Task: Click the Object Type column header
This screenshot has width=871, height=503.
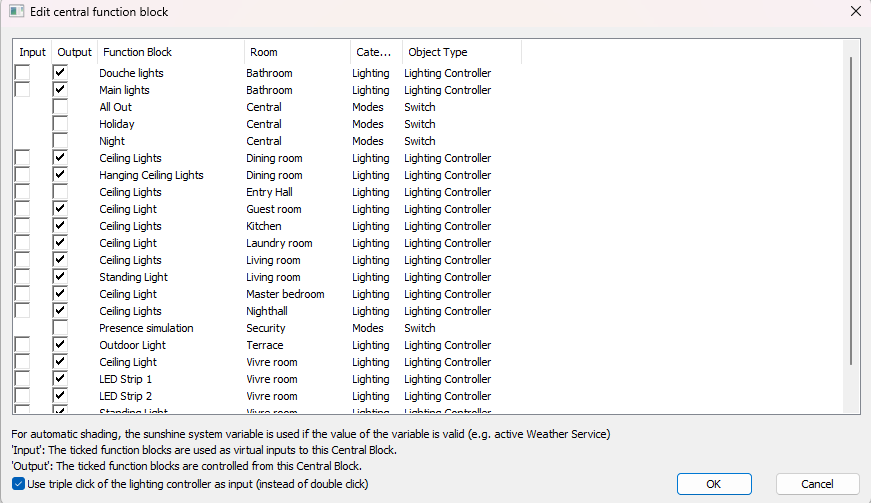Action: click(461, 52)
